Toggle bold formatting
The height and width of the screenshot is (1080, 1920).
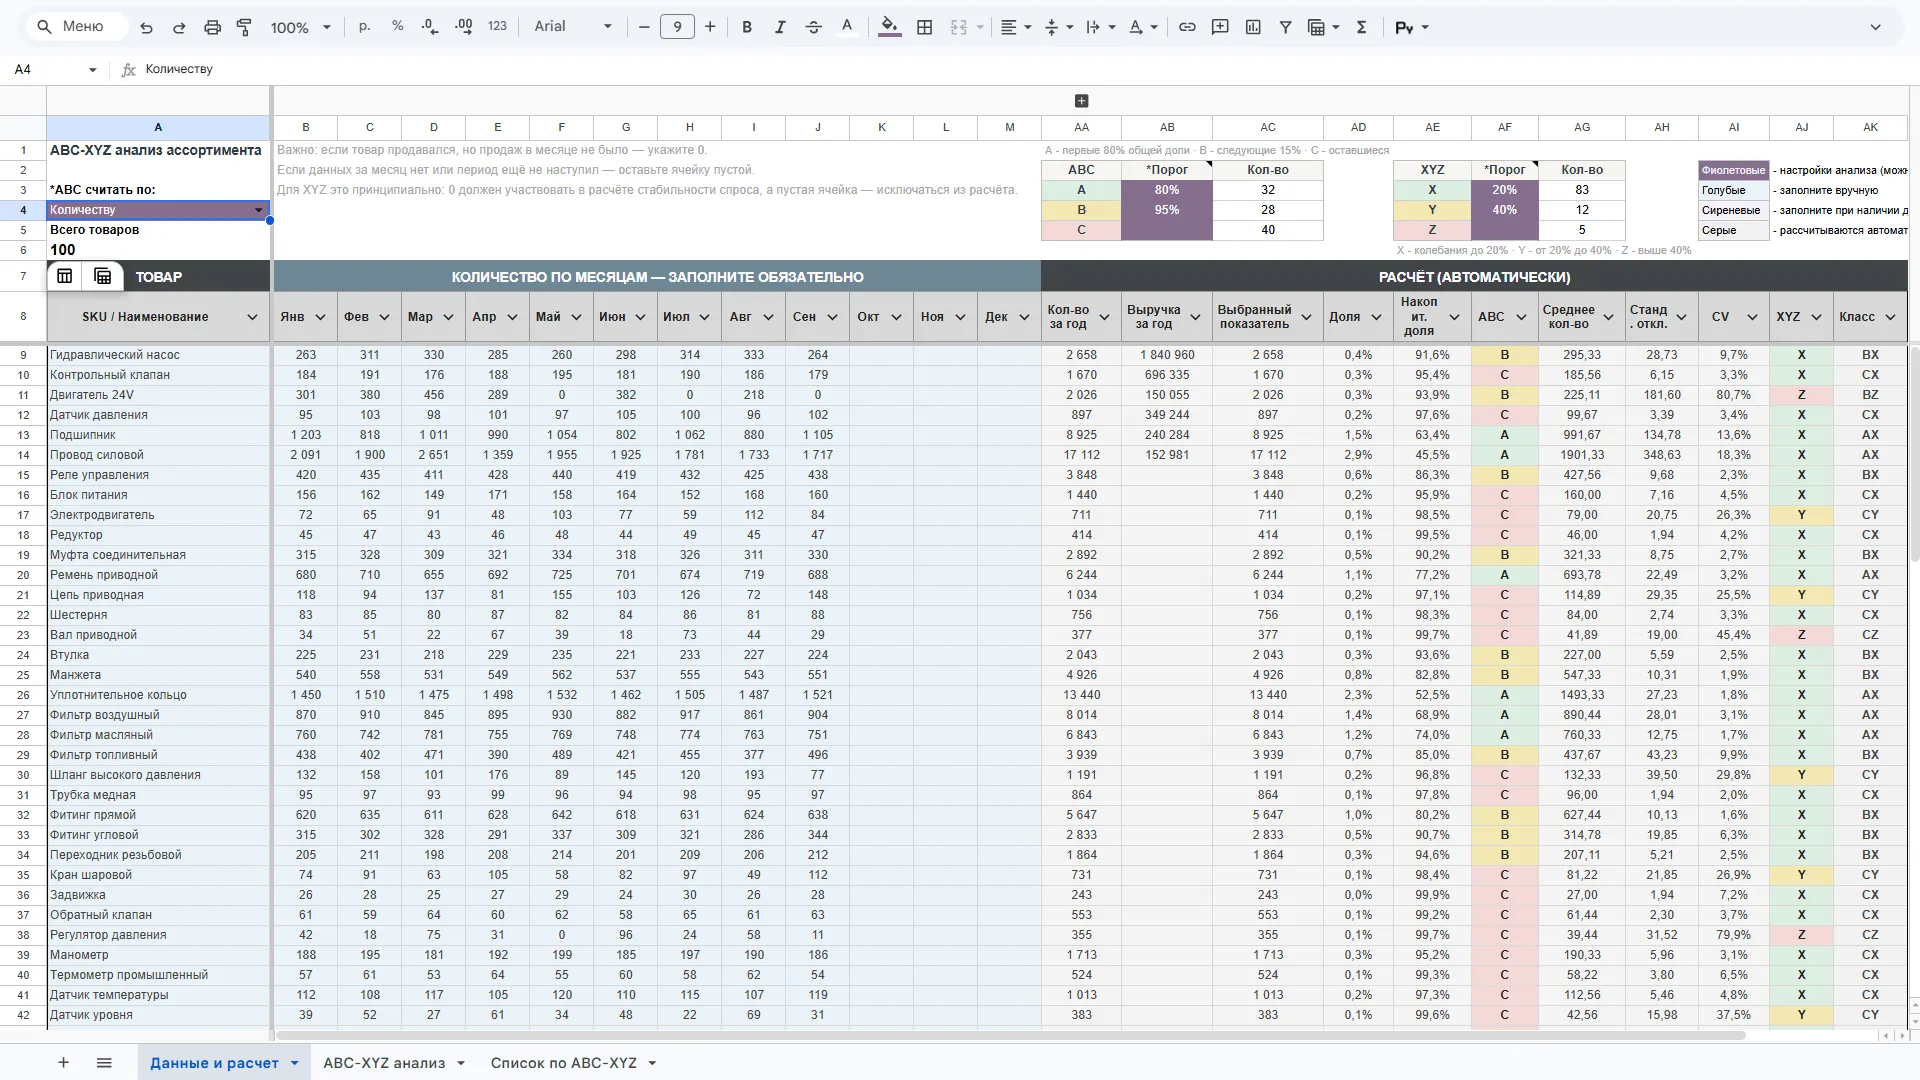point(747,27)
